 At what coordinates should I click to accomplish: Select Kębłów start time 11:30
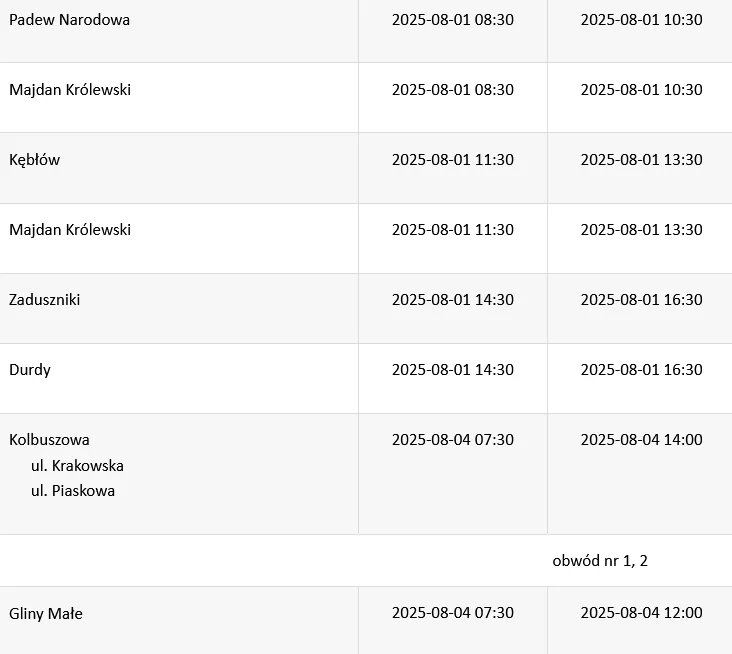pyautogui.click(x=453, y=160)
